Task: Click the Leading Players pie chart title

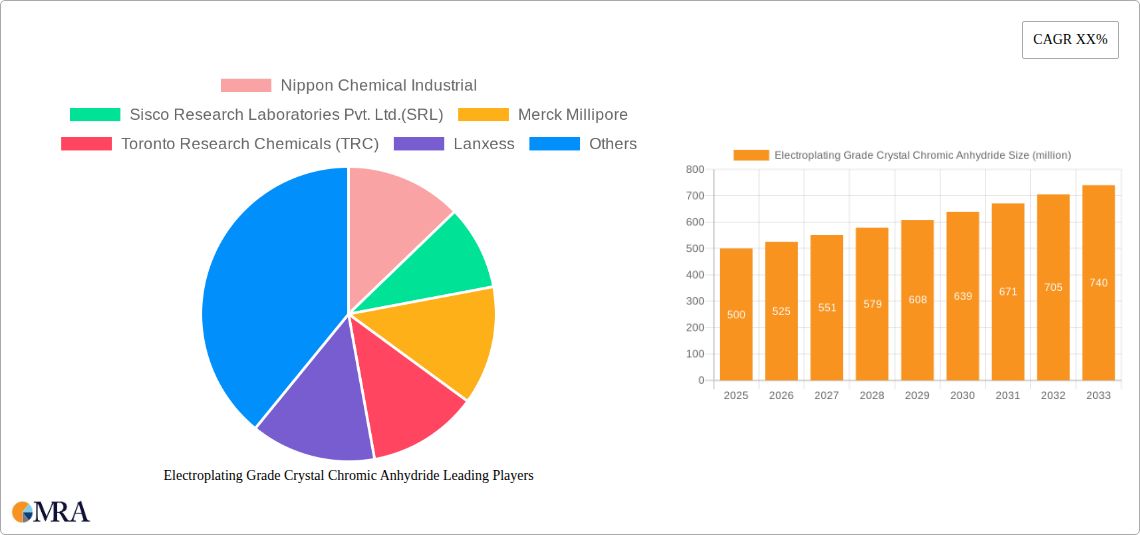Action: click(x=348, y=475)
